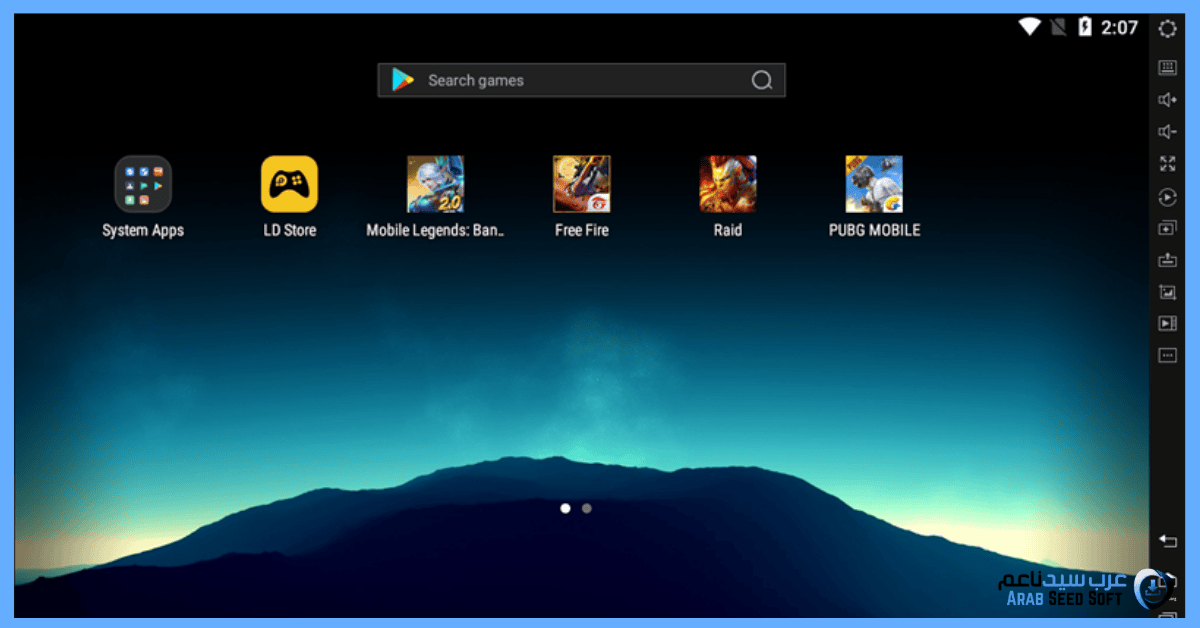Click the Search games input field

580,81
